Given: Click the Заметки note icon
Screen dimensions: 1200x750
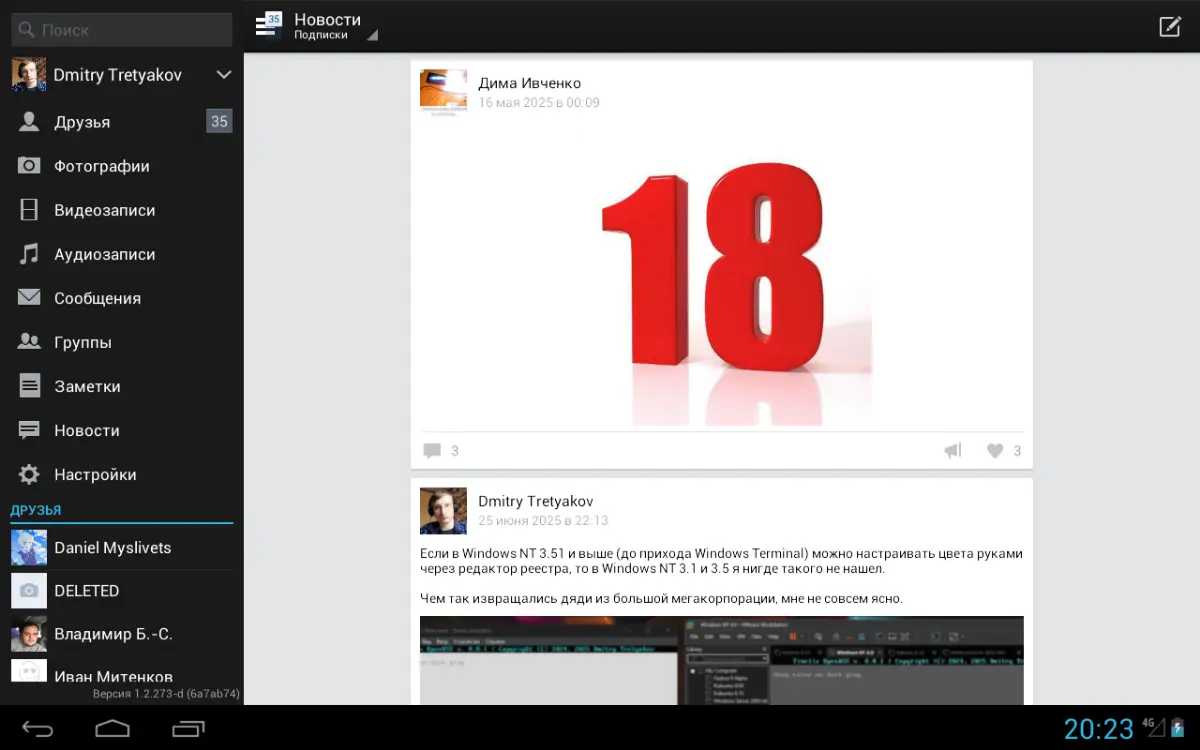Looking at the screenshot, I should (x=29, y=386).
